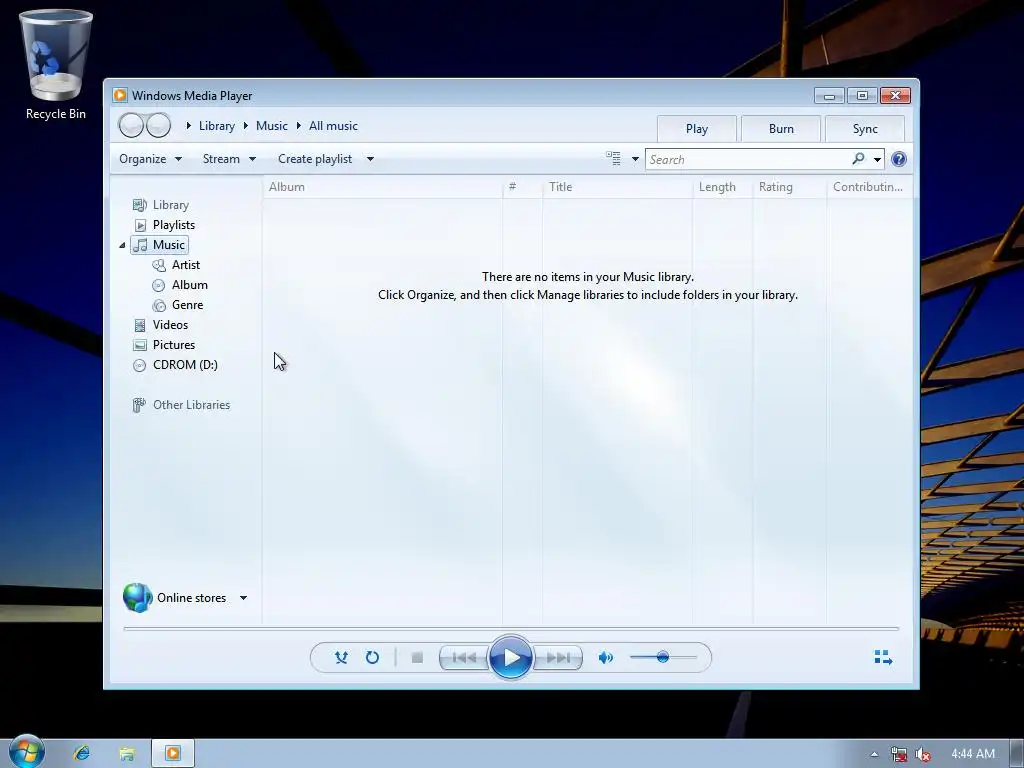The width and height of the screenshot is (1024, 768).
Task: Open the Help question-mark icon
Action: (x=899, y=159)
